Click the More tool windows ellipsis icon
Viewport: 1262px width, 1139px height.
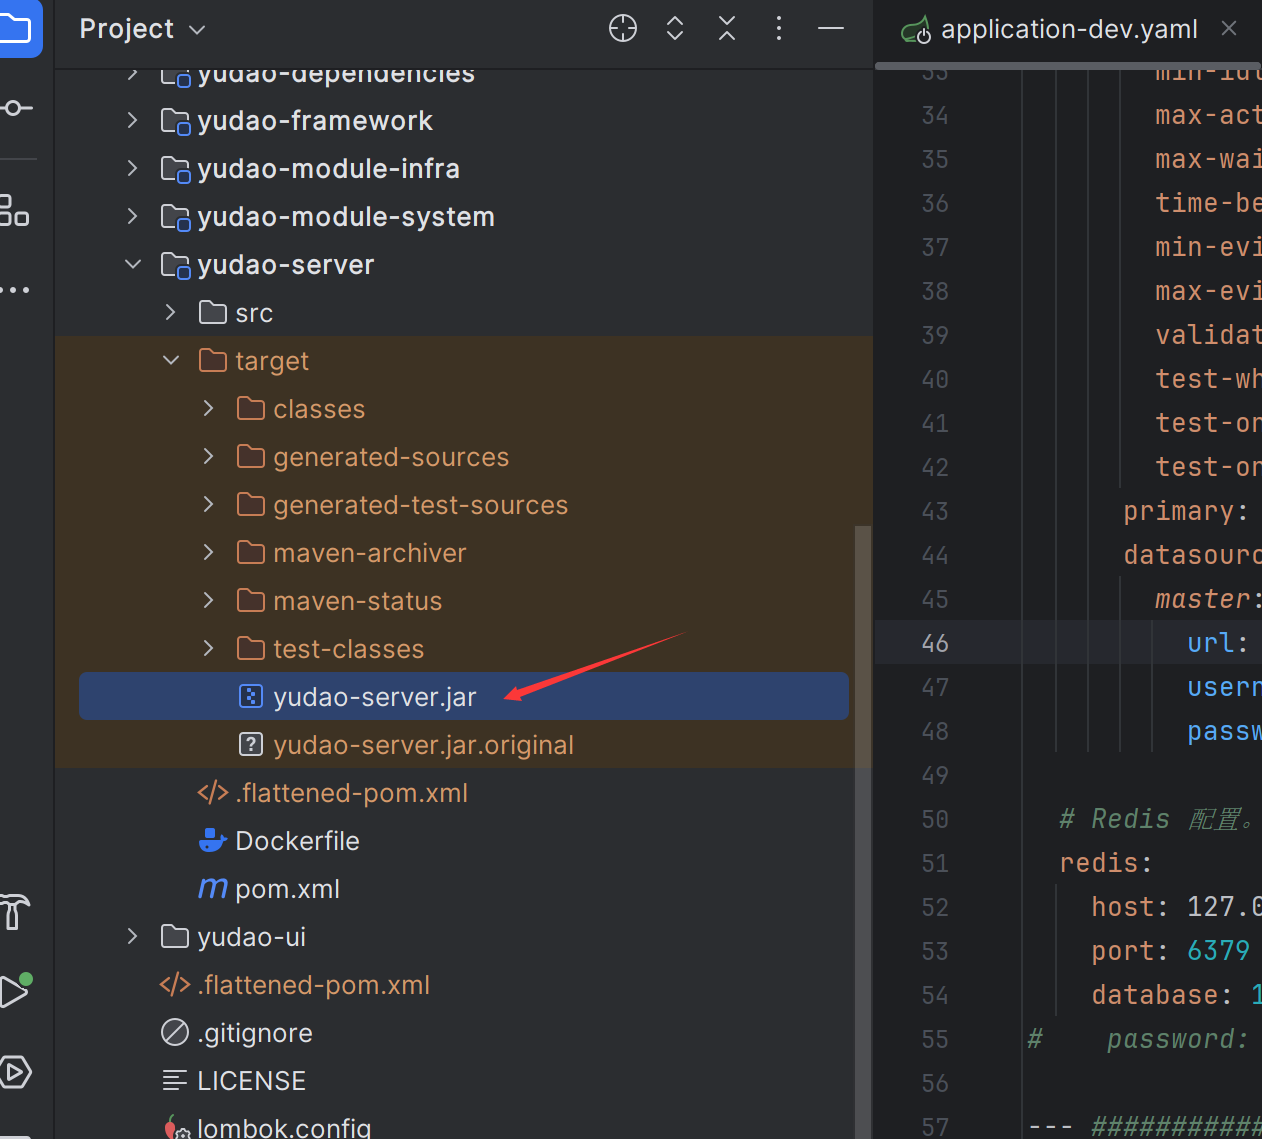coord(14,290)
